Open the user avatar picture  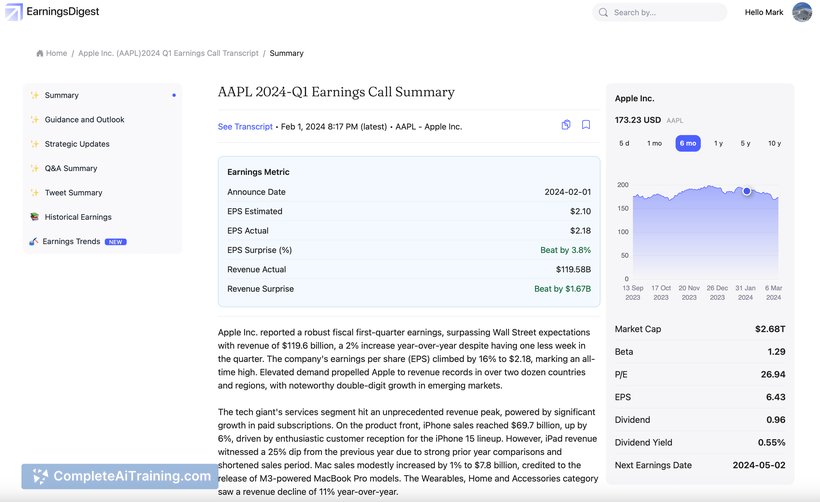802,12
